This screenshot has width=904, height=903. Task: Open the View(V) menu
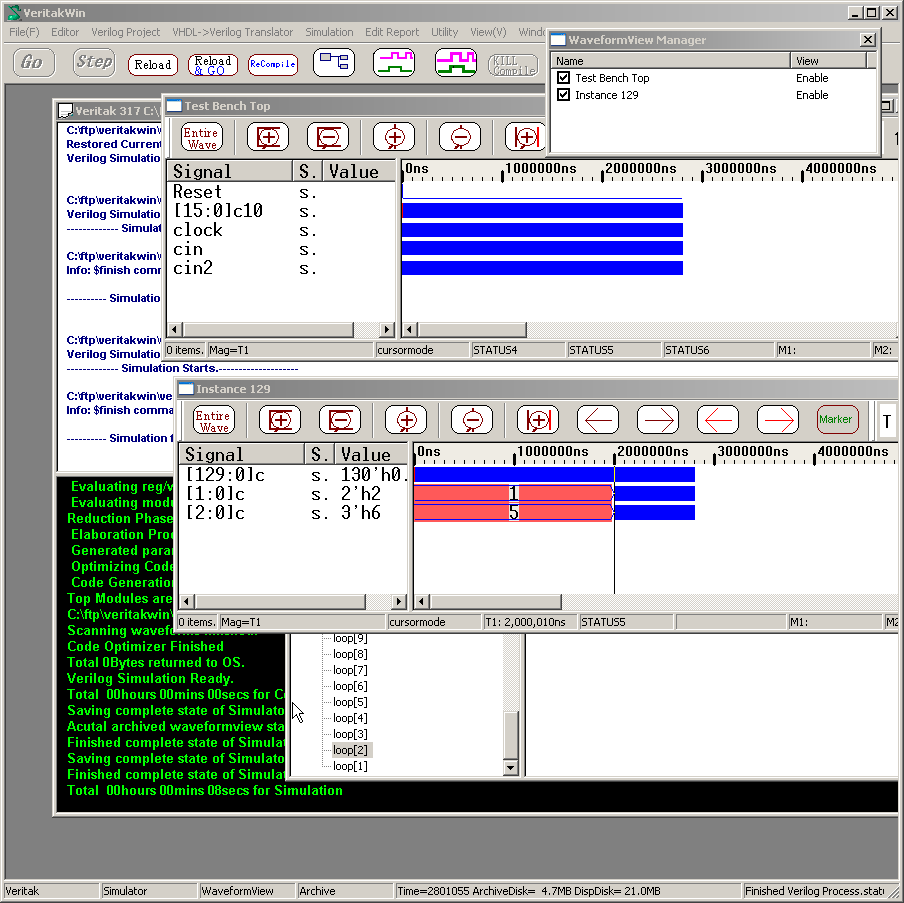(488, 32)
